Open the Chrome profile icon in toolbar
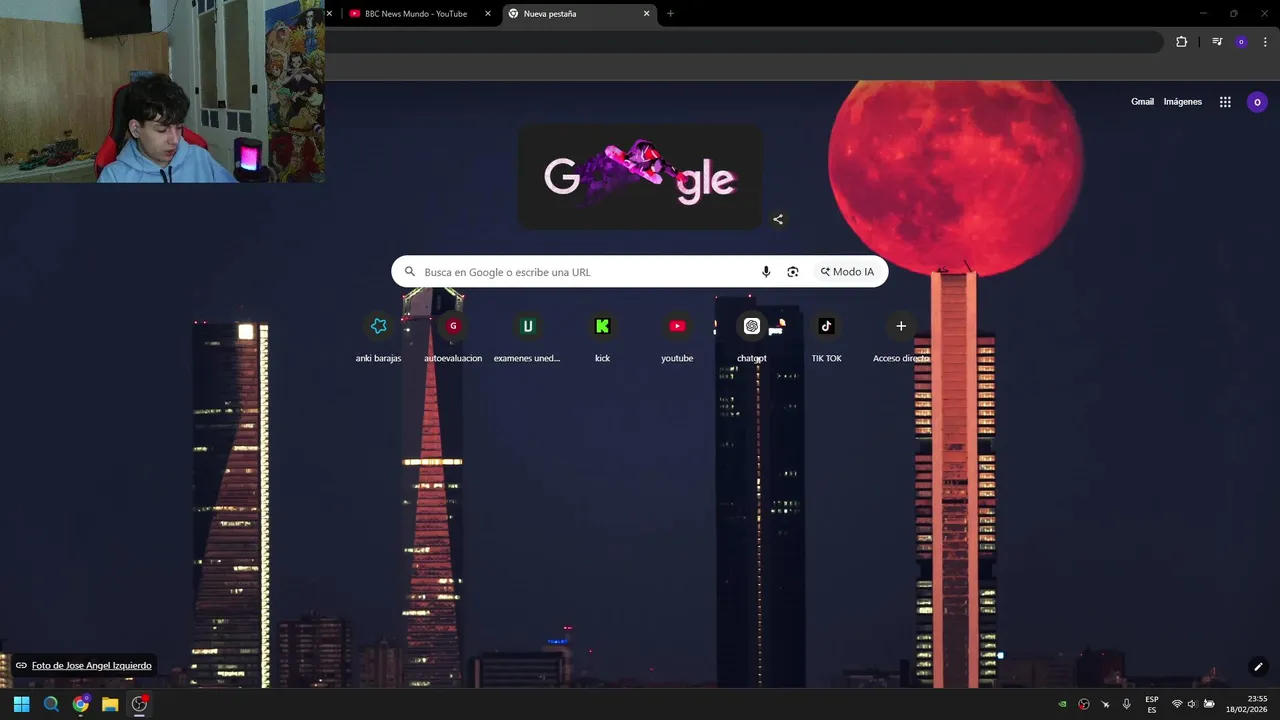 click(x=1241, y=42)
